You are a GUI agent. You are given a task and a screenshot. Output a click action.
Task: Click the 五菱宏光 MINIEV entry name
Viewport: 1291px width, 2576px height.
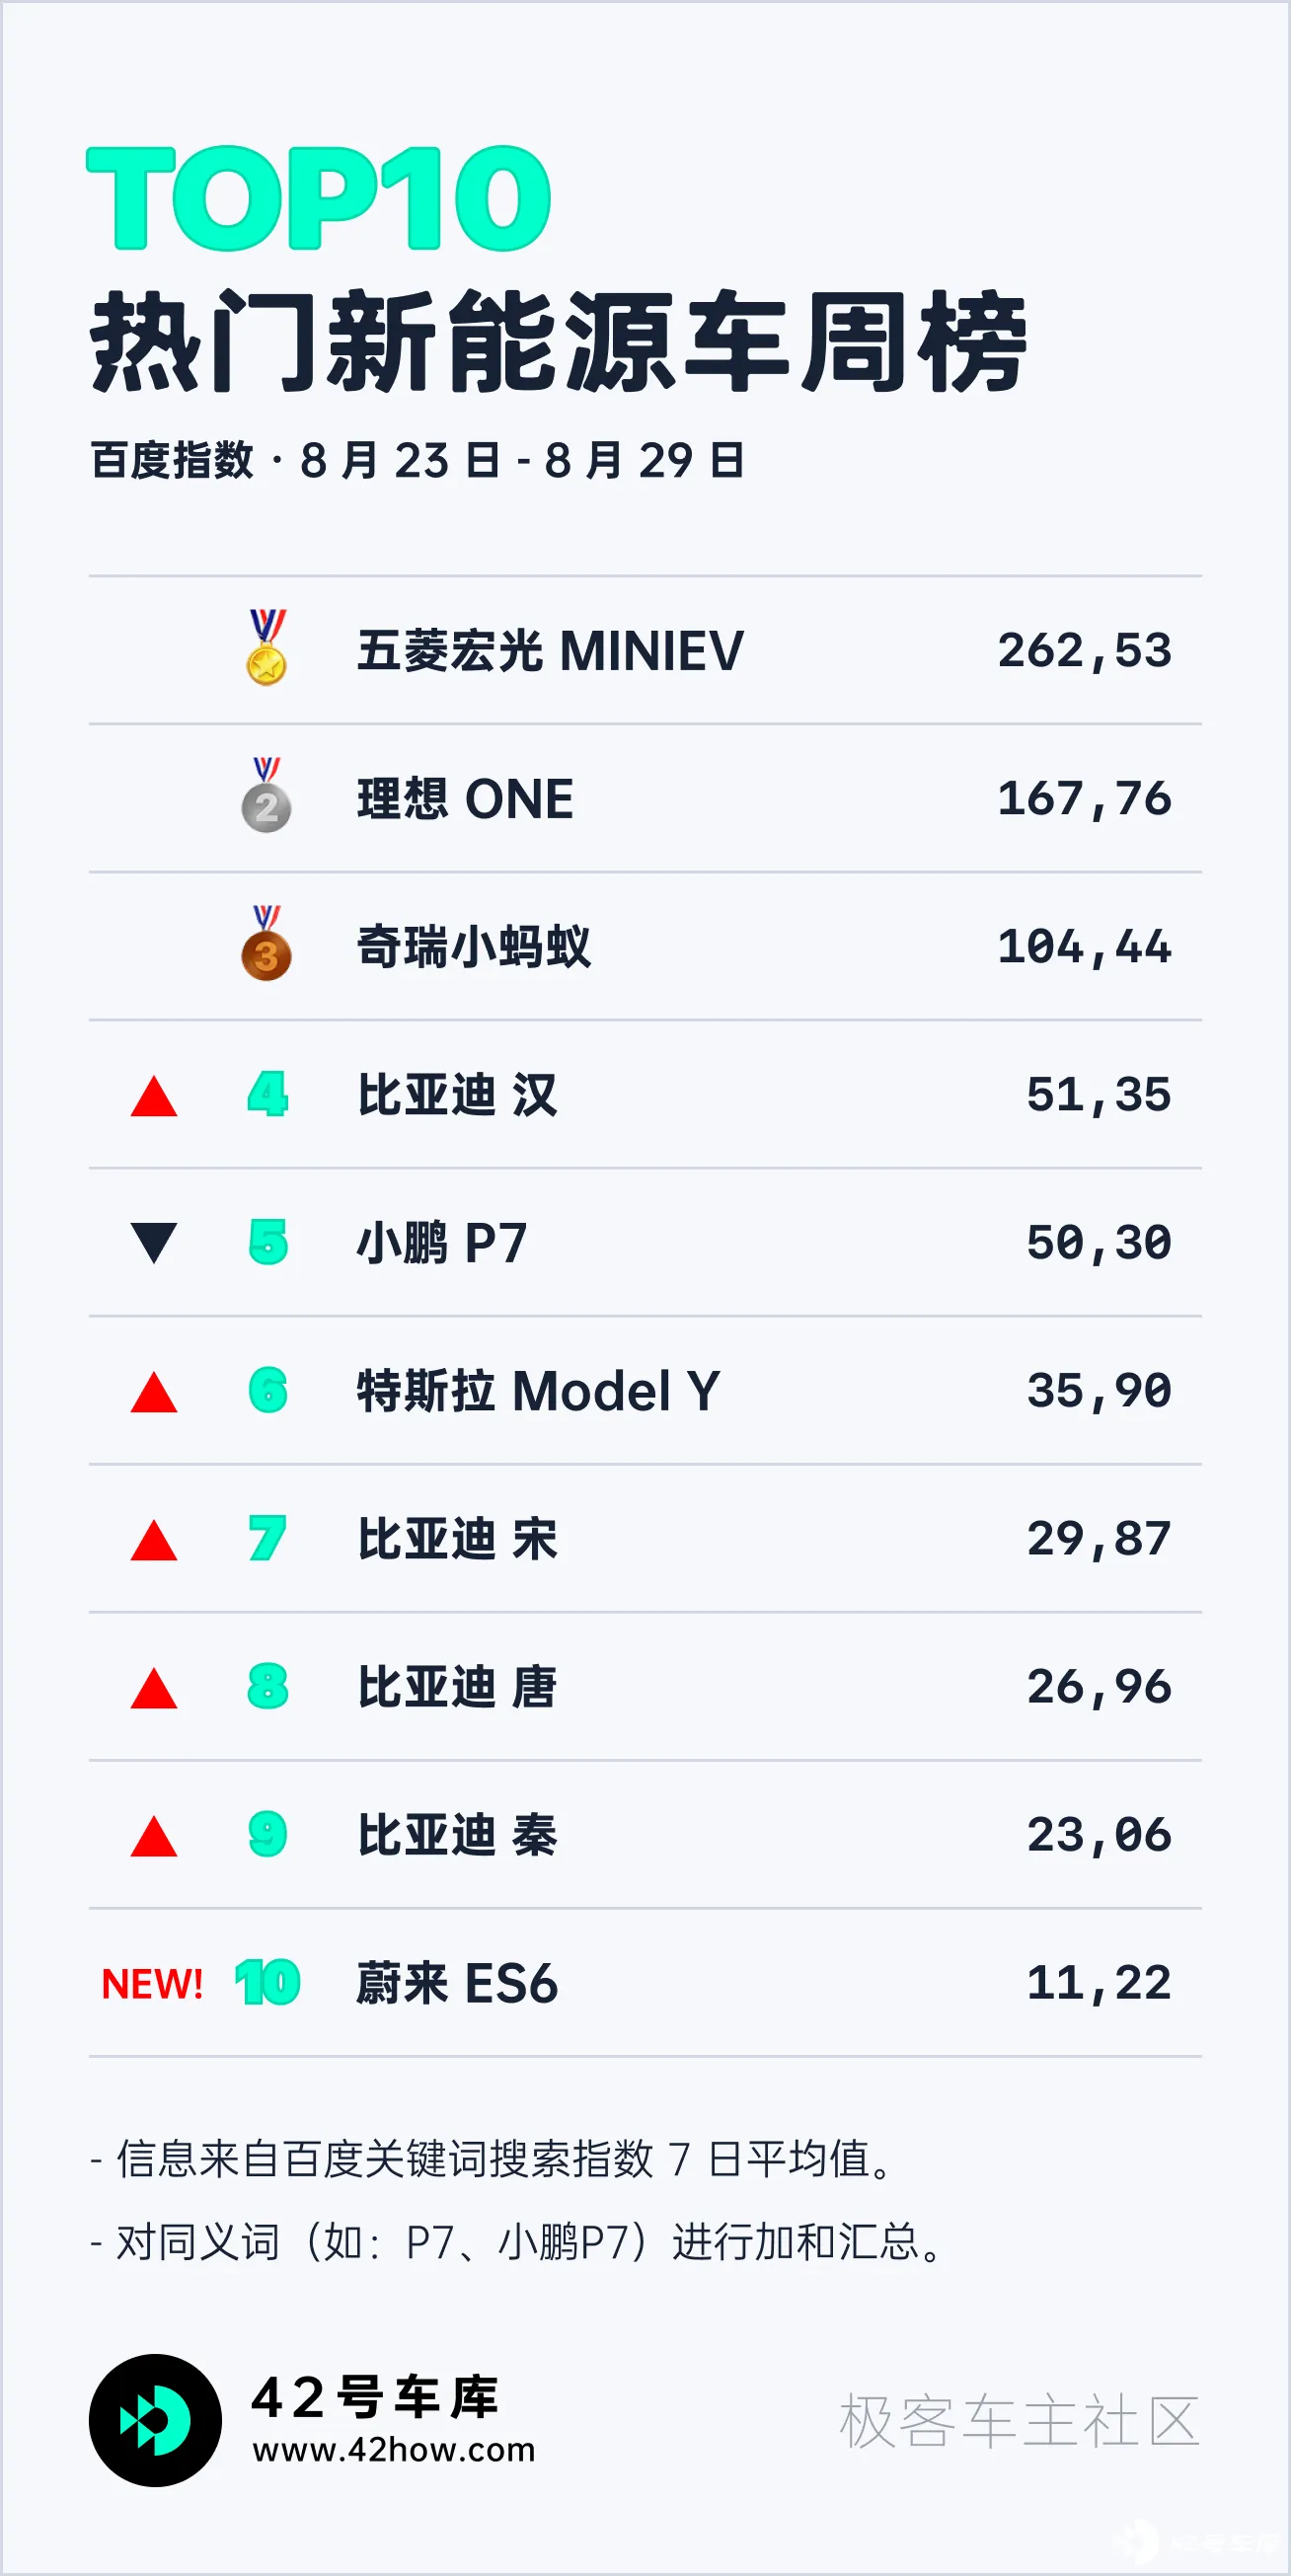coord(550,651)
